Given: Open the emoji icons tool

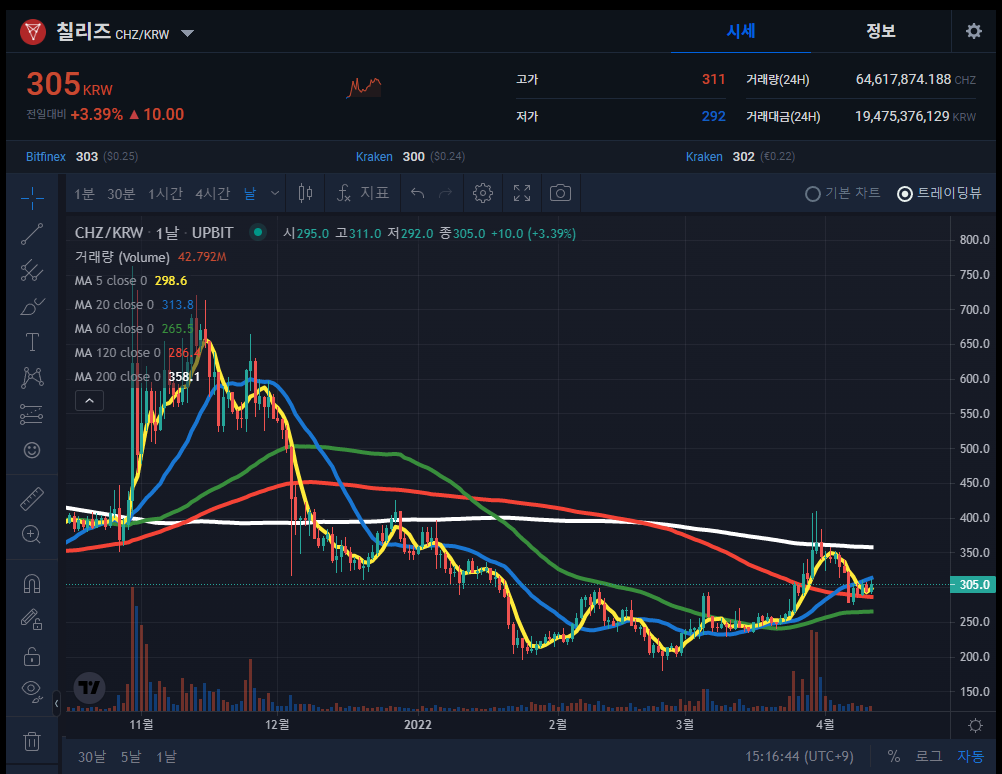Looking at the screenshot, I should point(32,450).
